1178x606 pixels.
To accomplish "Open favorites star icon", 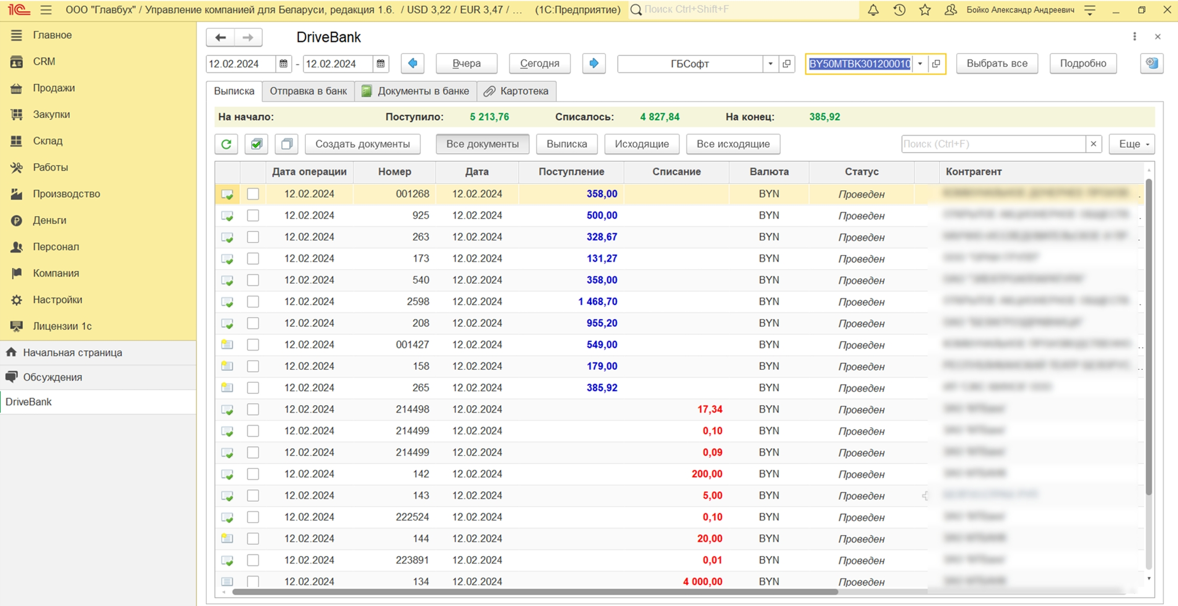I will (x=925, y=11).
